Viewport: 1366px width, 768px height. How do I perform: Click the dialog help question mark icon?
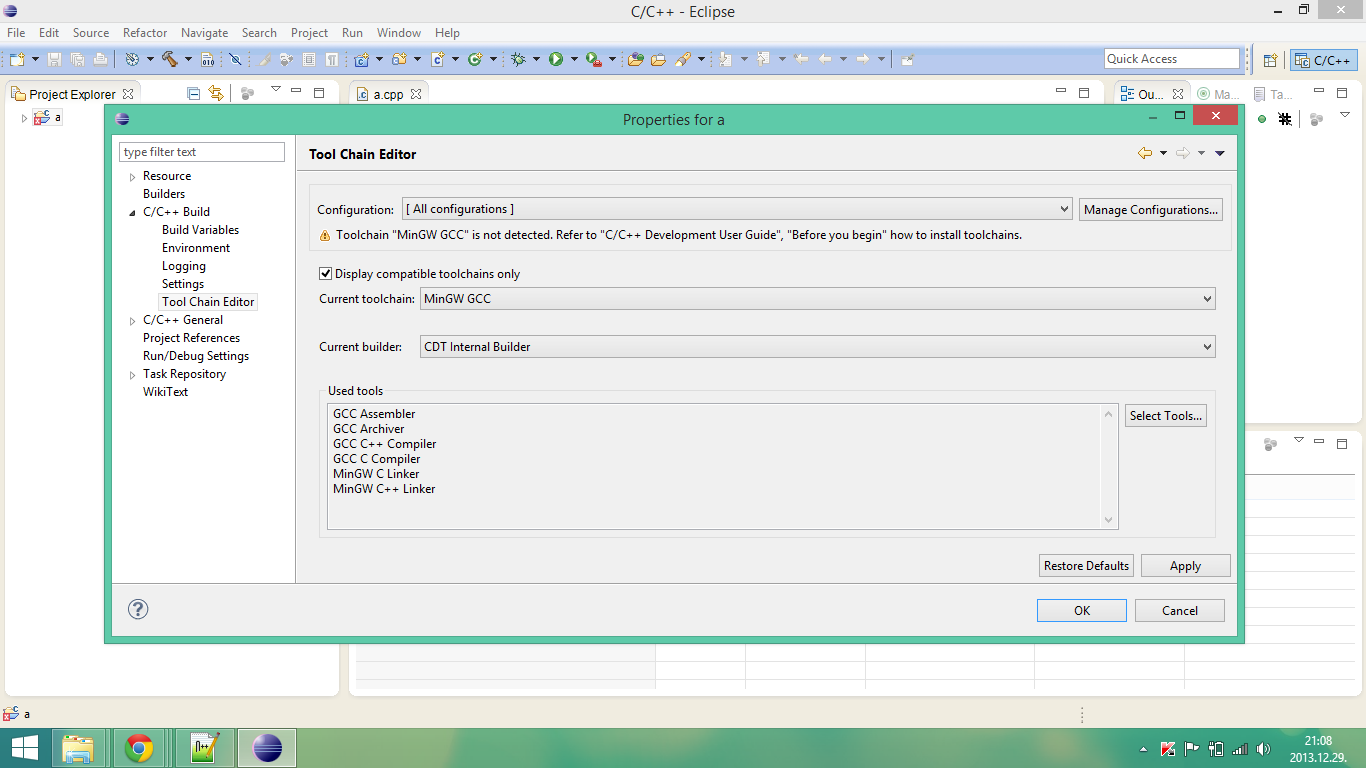[138, 609]
